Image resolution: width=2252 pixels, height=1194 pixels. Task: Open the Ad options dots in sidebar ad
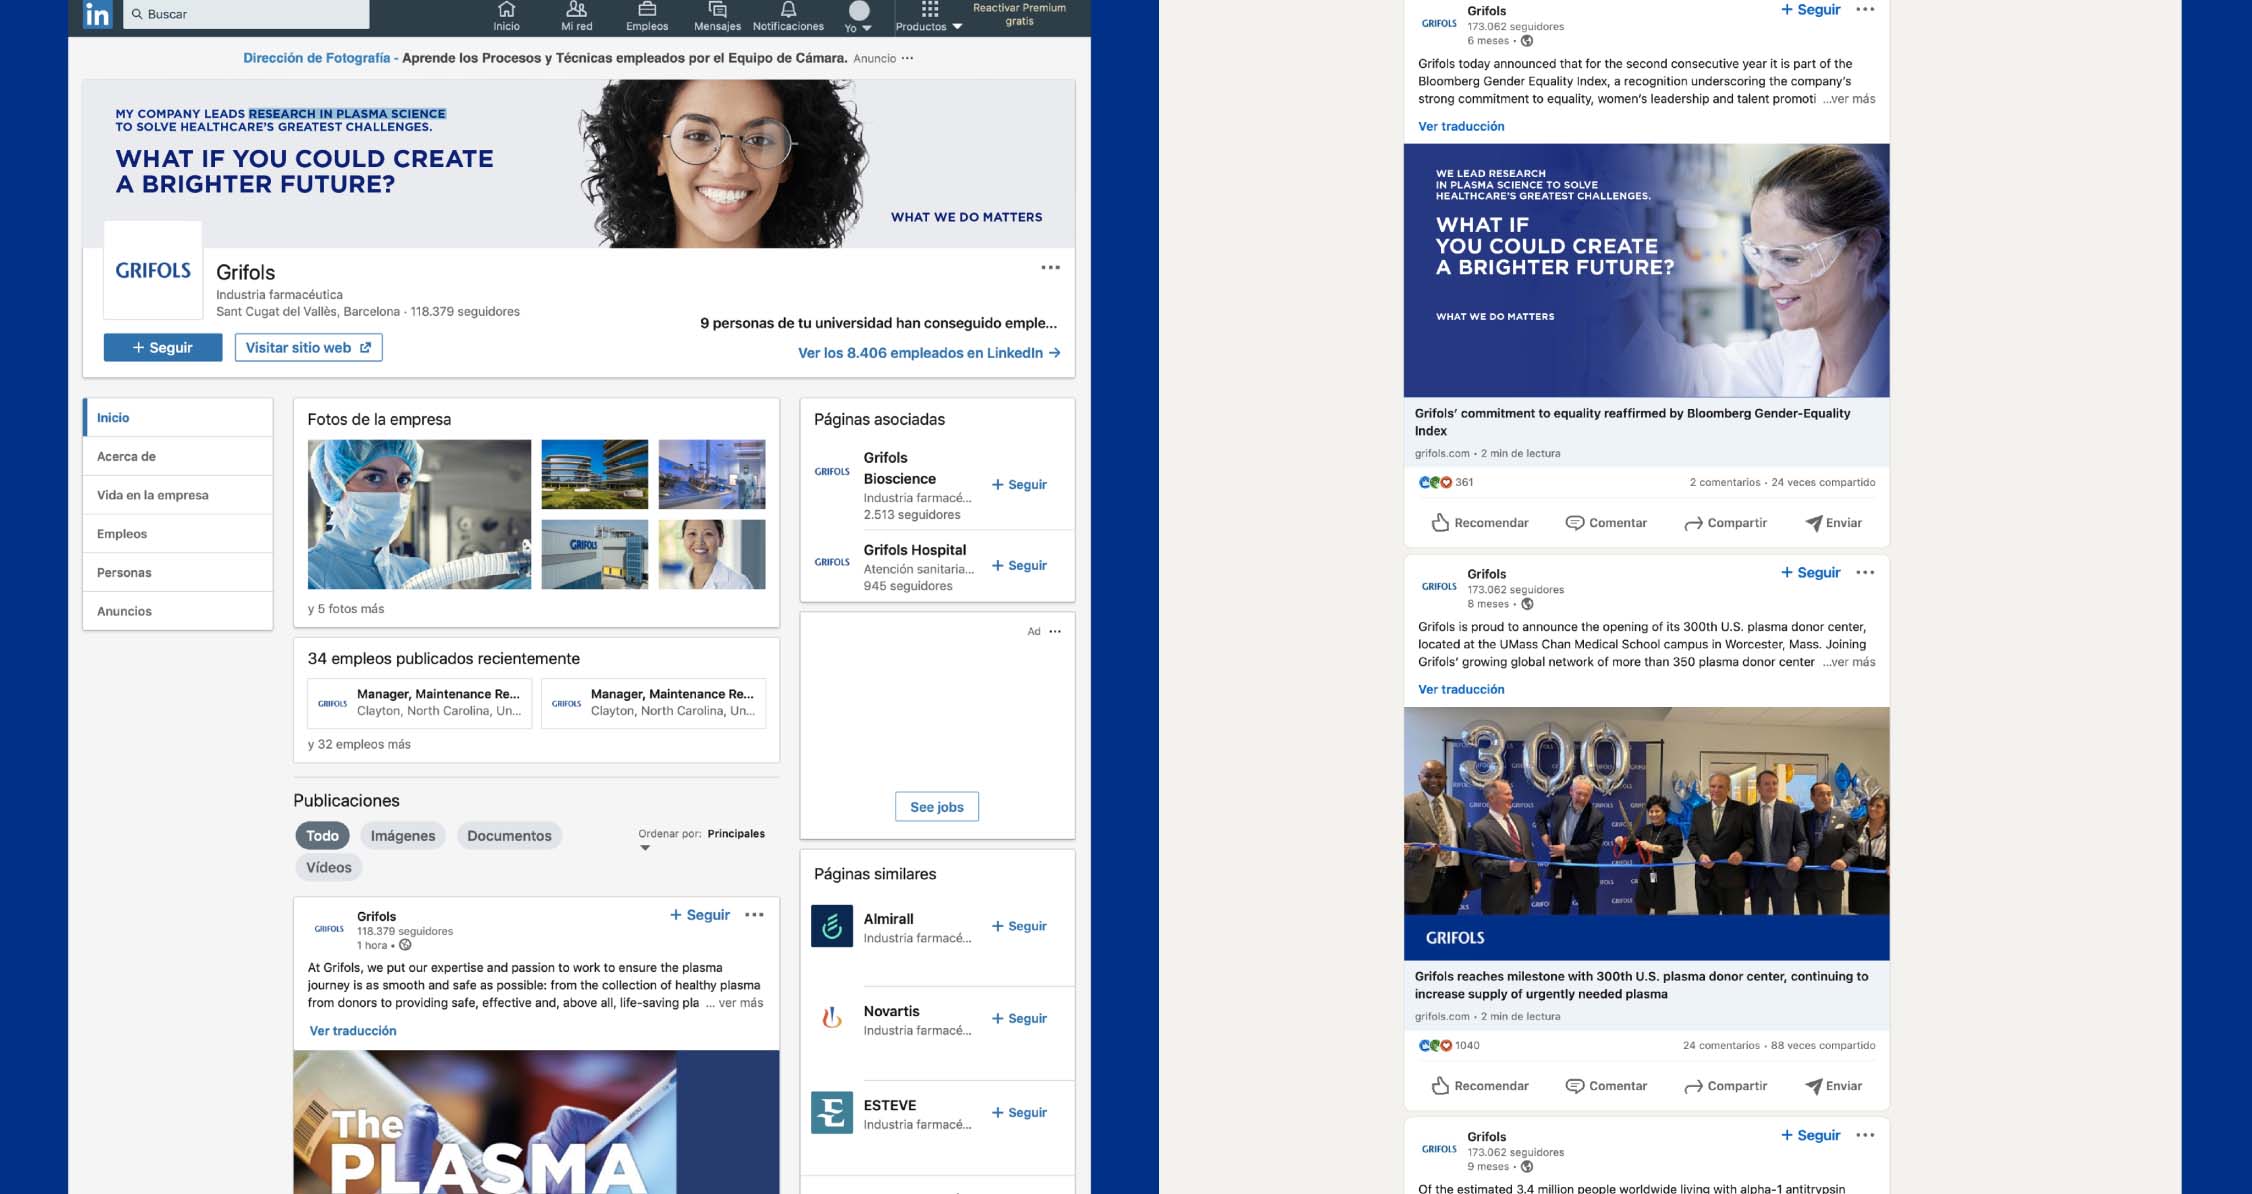(x=1055, y=631)
